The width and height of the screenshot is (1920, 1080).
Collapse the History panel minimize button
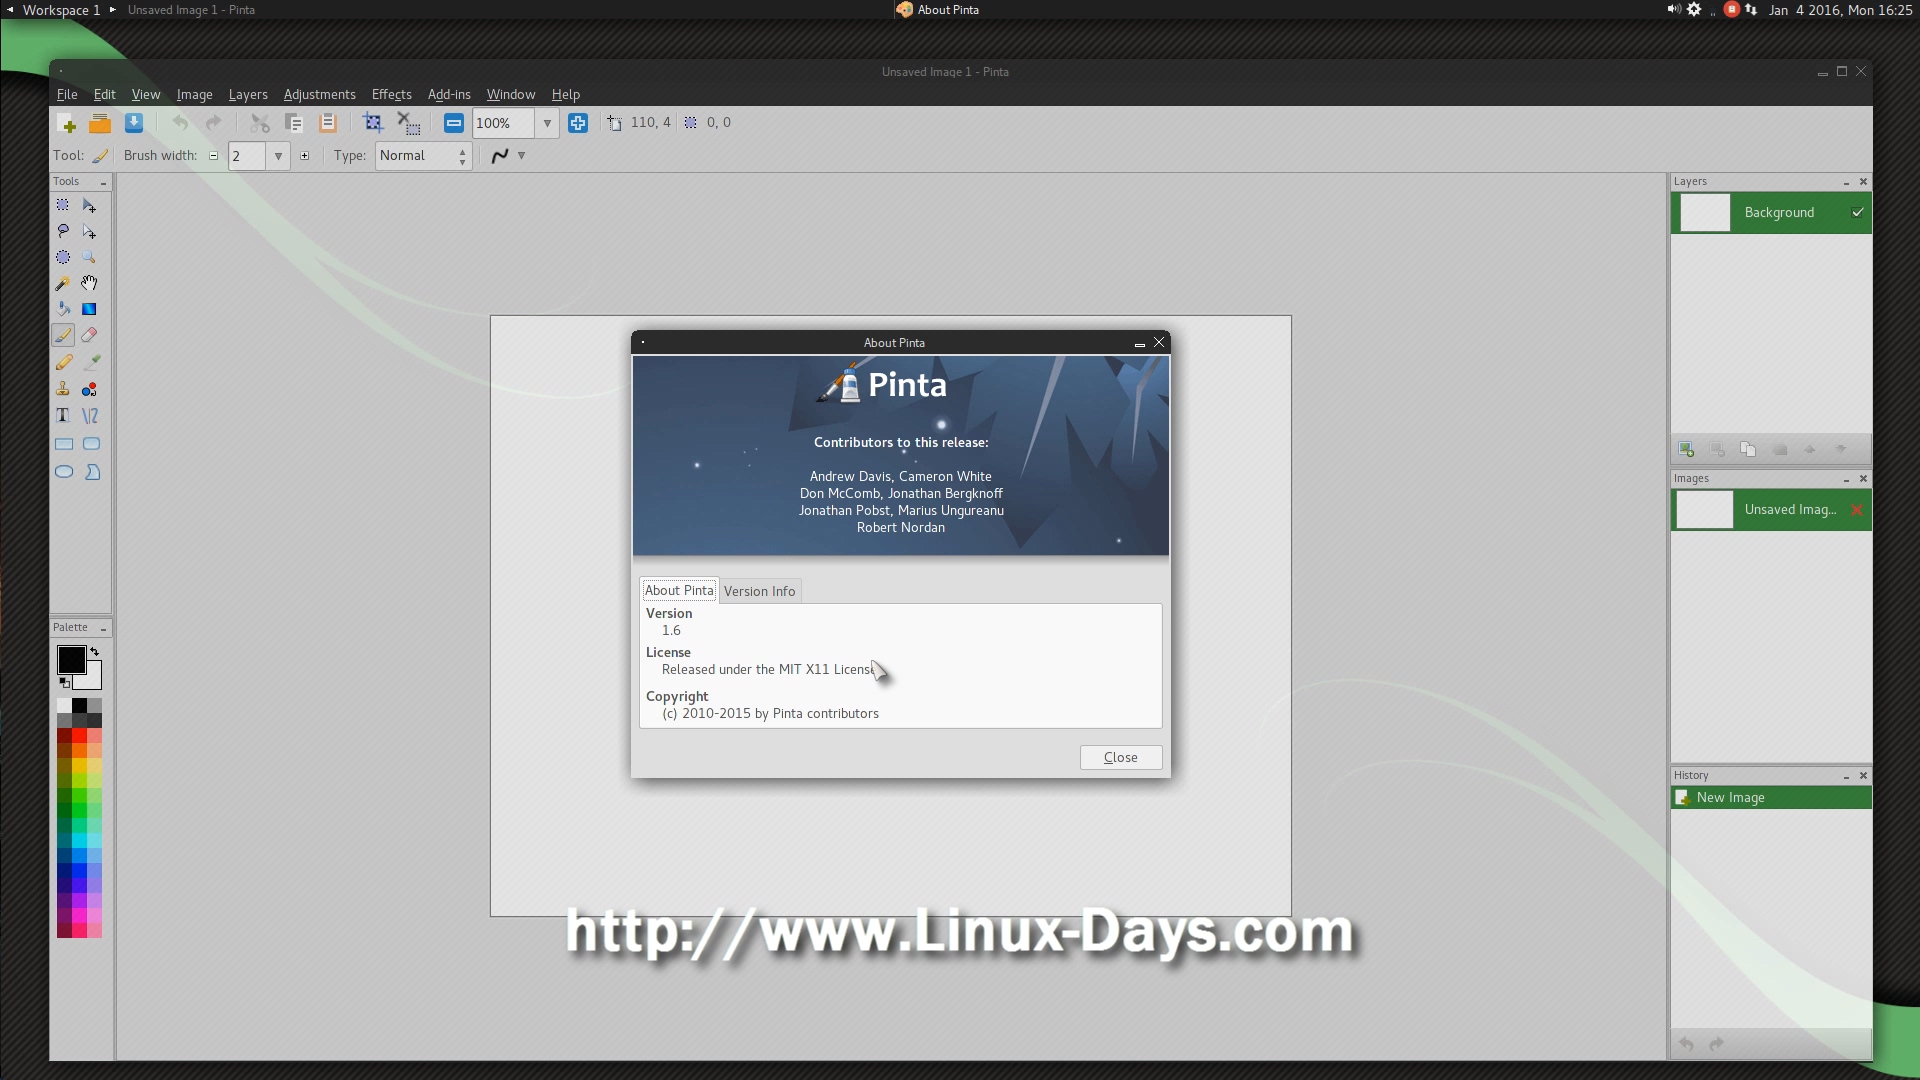click(x=1846, y=776)
